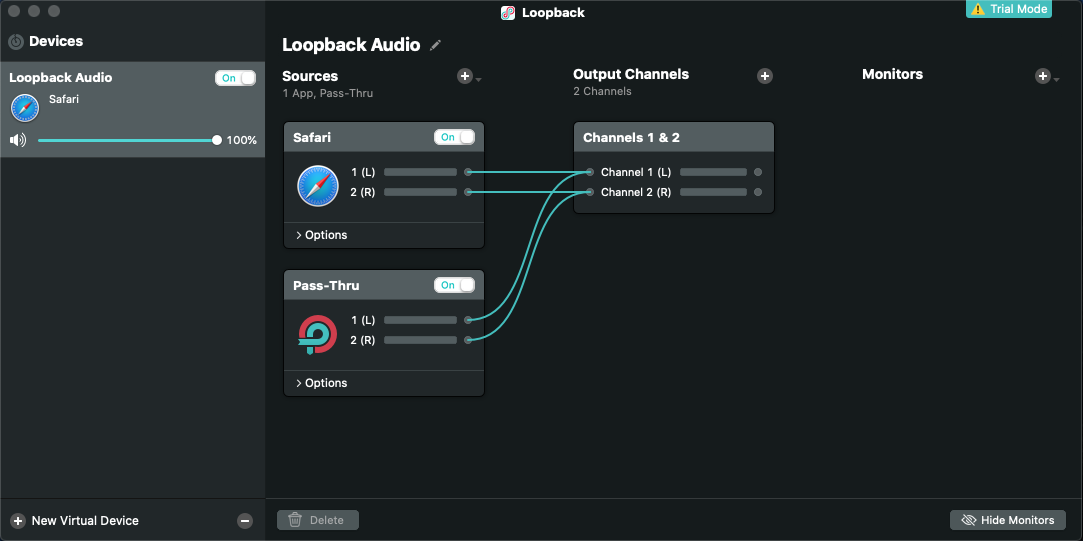Select the Channels 1 & 2 block header

673,137
